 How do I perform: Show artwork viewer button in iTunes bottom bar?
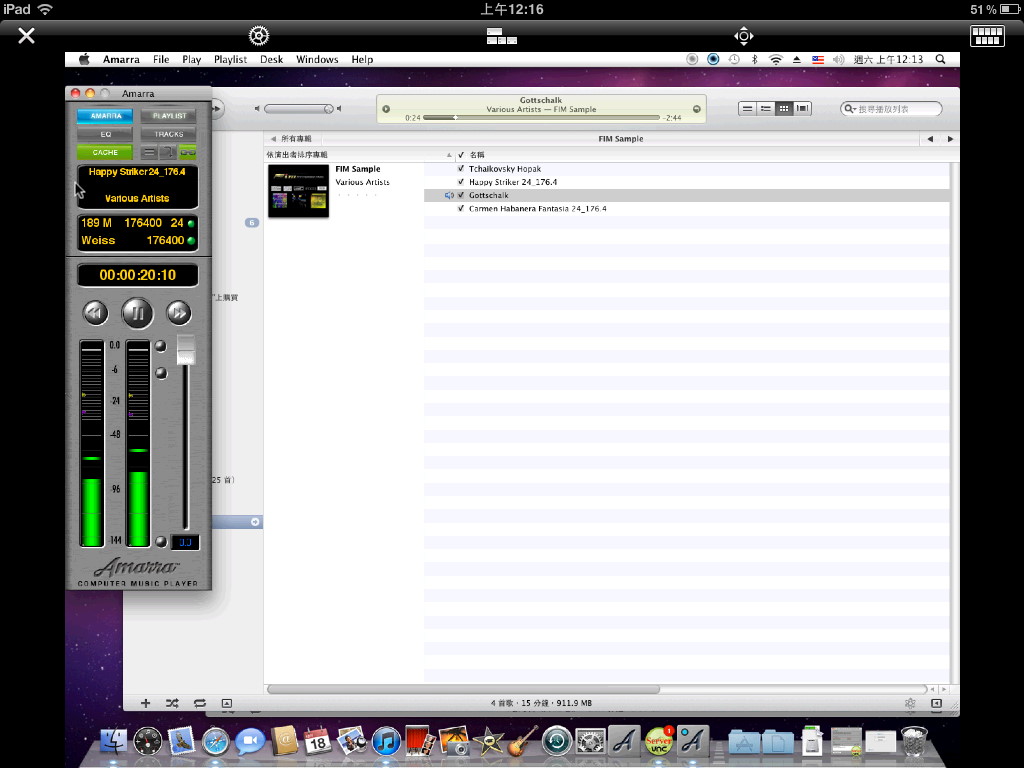(x=227, y=703)
